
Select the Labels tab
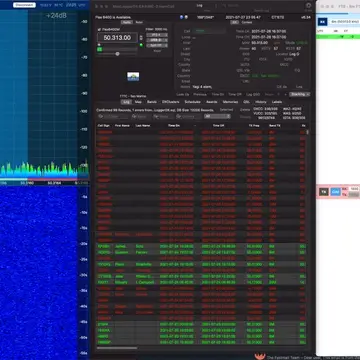(x=277, y=102)
